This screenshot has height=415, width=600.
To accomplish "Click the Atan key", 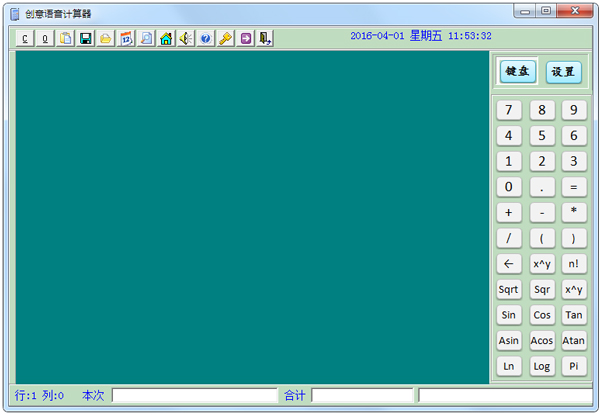I will [574, 341].
